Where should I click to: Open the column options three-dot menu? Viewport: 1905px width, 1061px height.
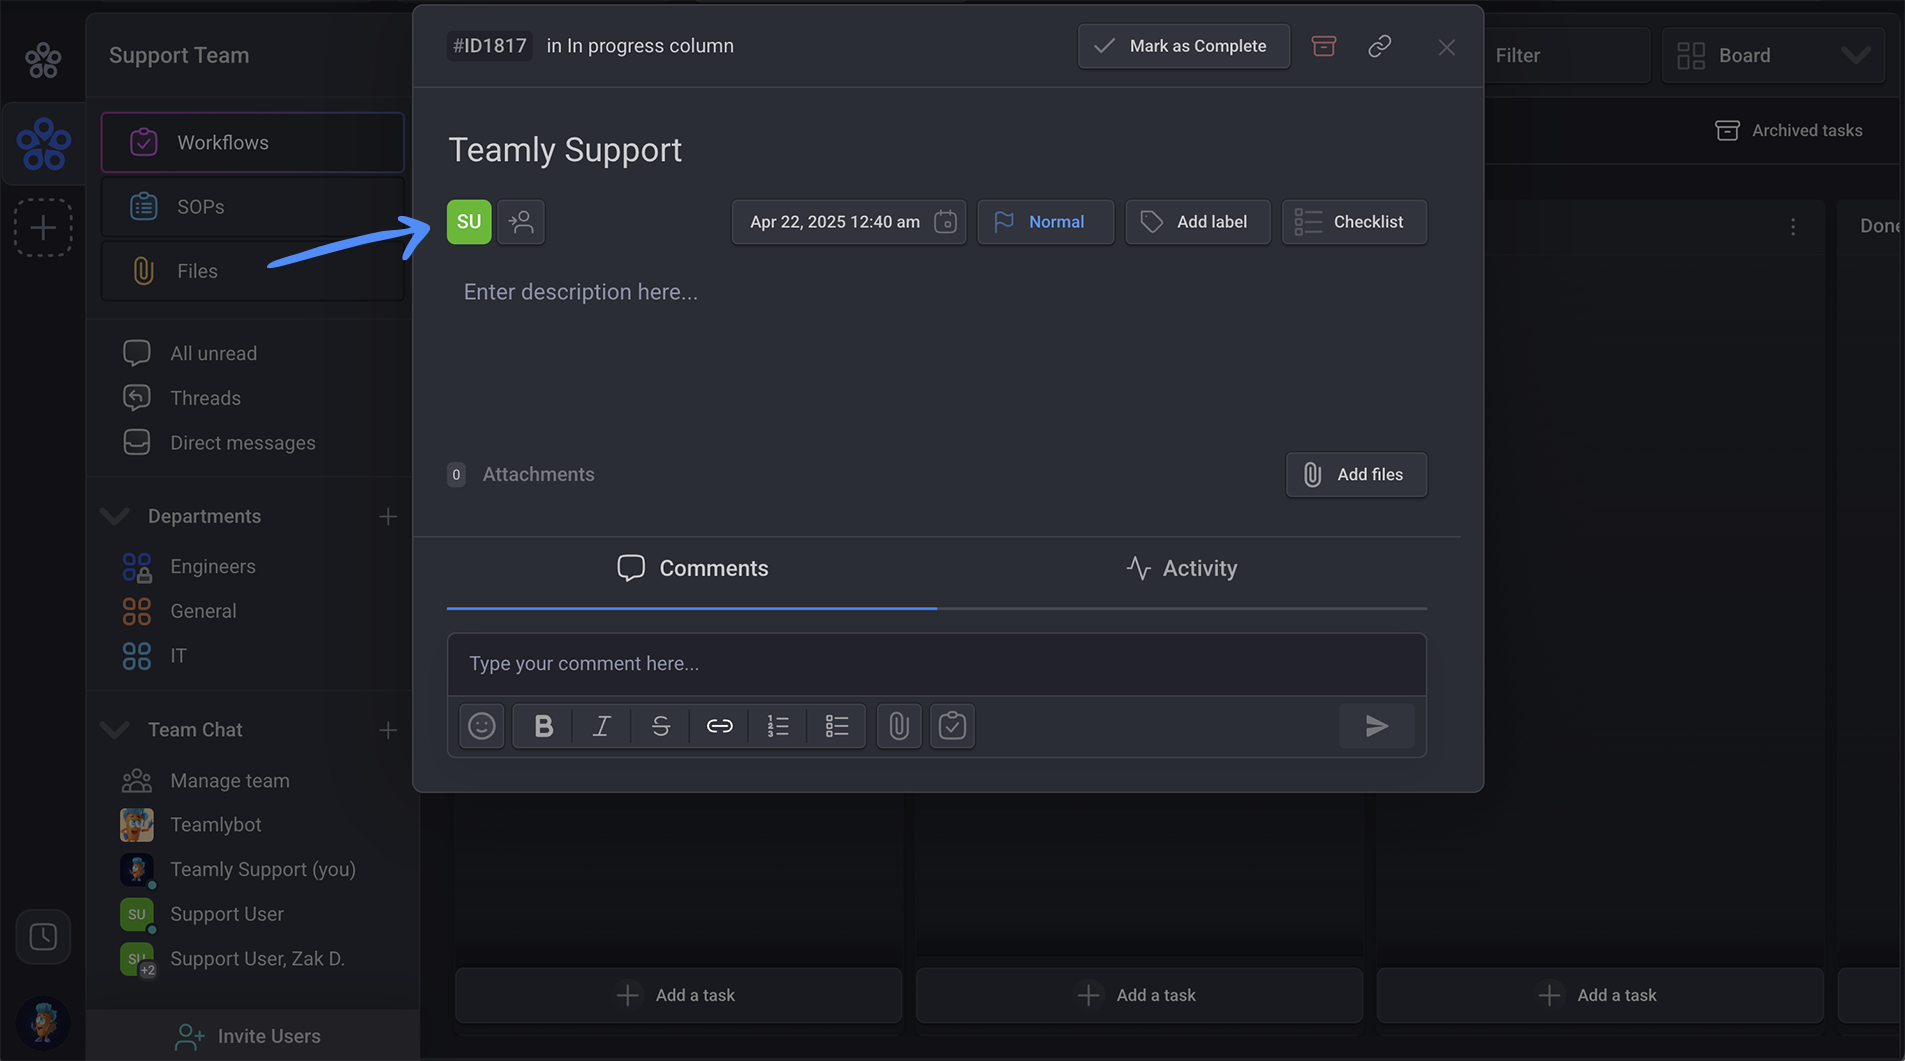[x=1793, y=227]
